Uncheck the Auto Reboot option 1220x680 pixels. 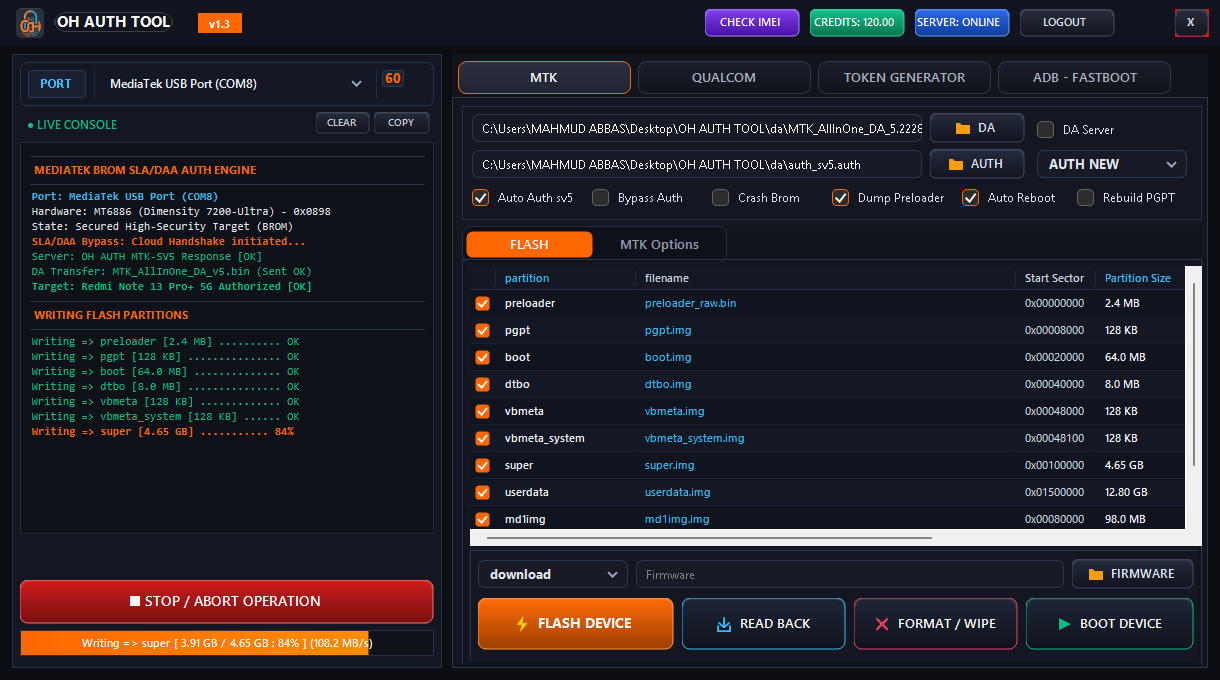(970, 197)
